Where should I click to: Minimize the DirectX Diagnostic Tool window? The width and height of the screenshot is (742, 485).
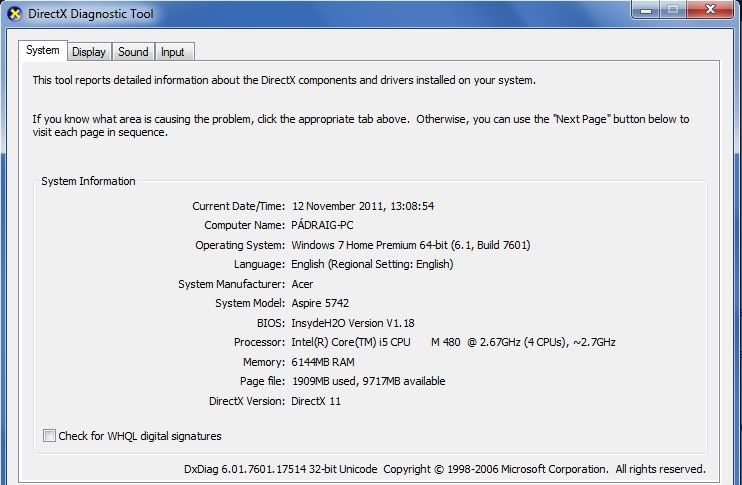pyautogui.click(x=646, y=9)
